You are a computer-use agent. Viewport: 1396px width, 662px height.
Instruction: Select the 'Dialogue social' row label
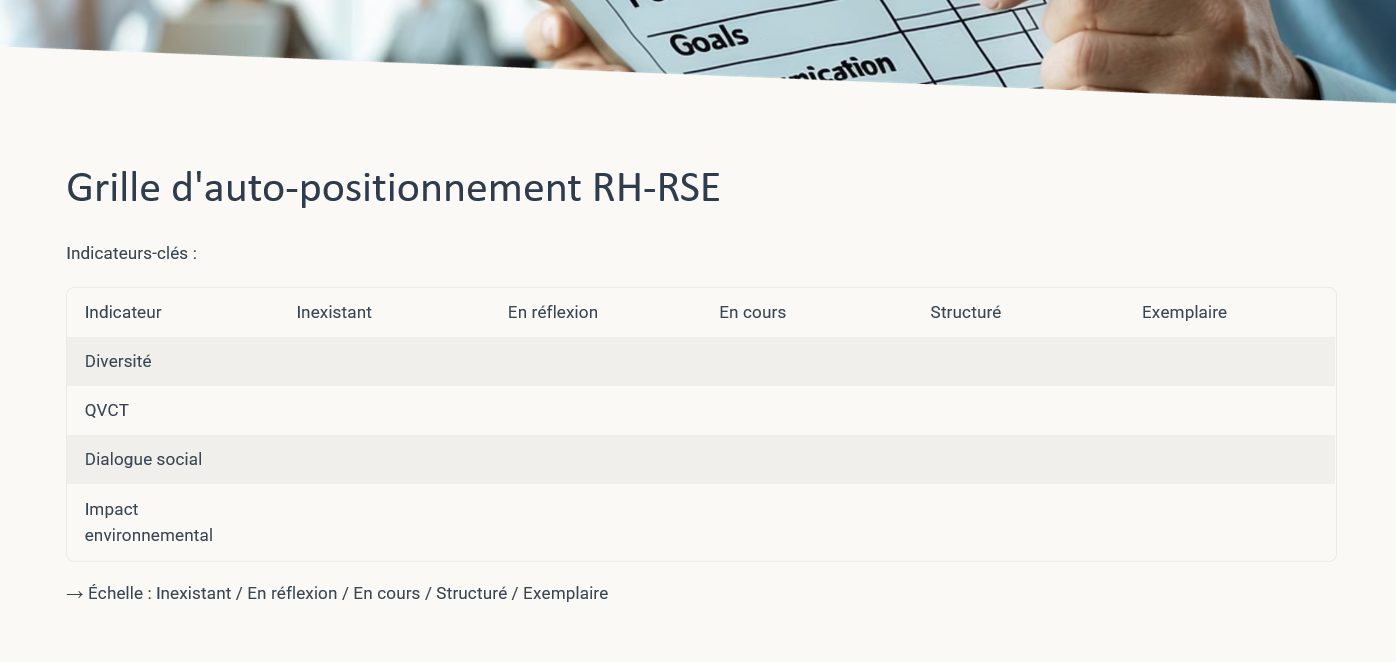143,459
